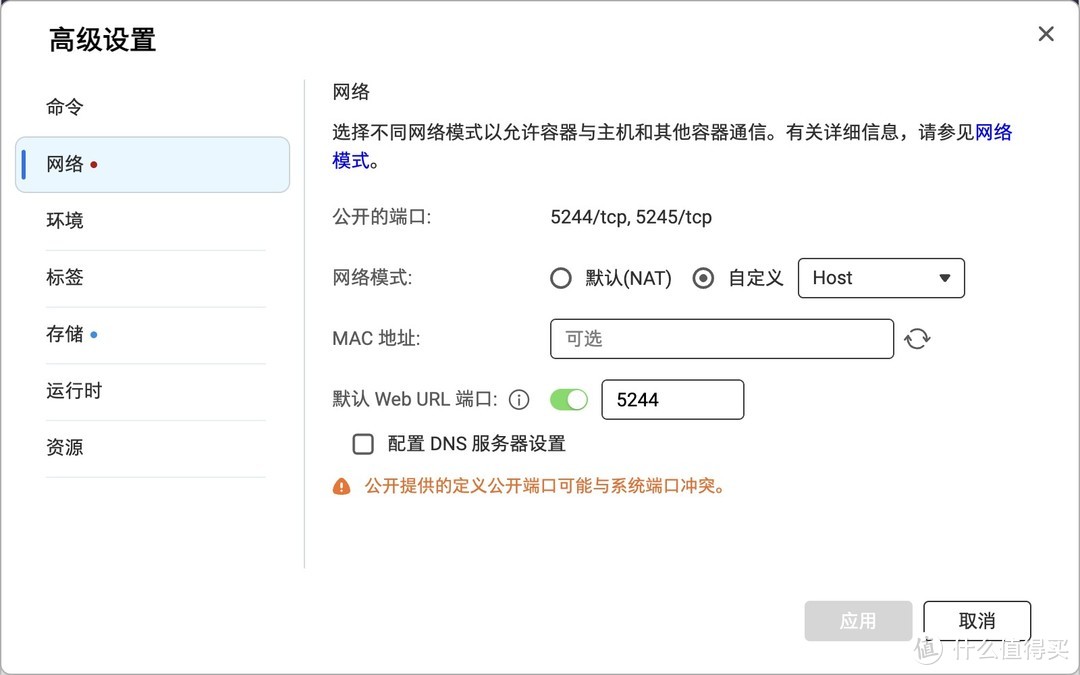
Task: Click the 应用 button
Action: pyautogui.click(x=858, y=621)
